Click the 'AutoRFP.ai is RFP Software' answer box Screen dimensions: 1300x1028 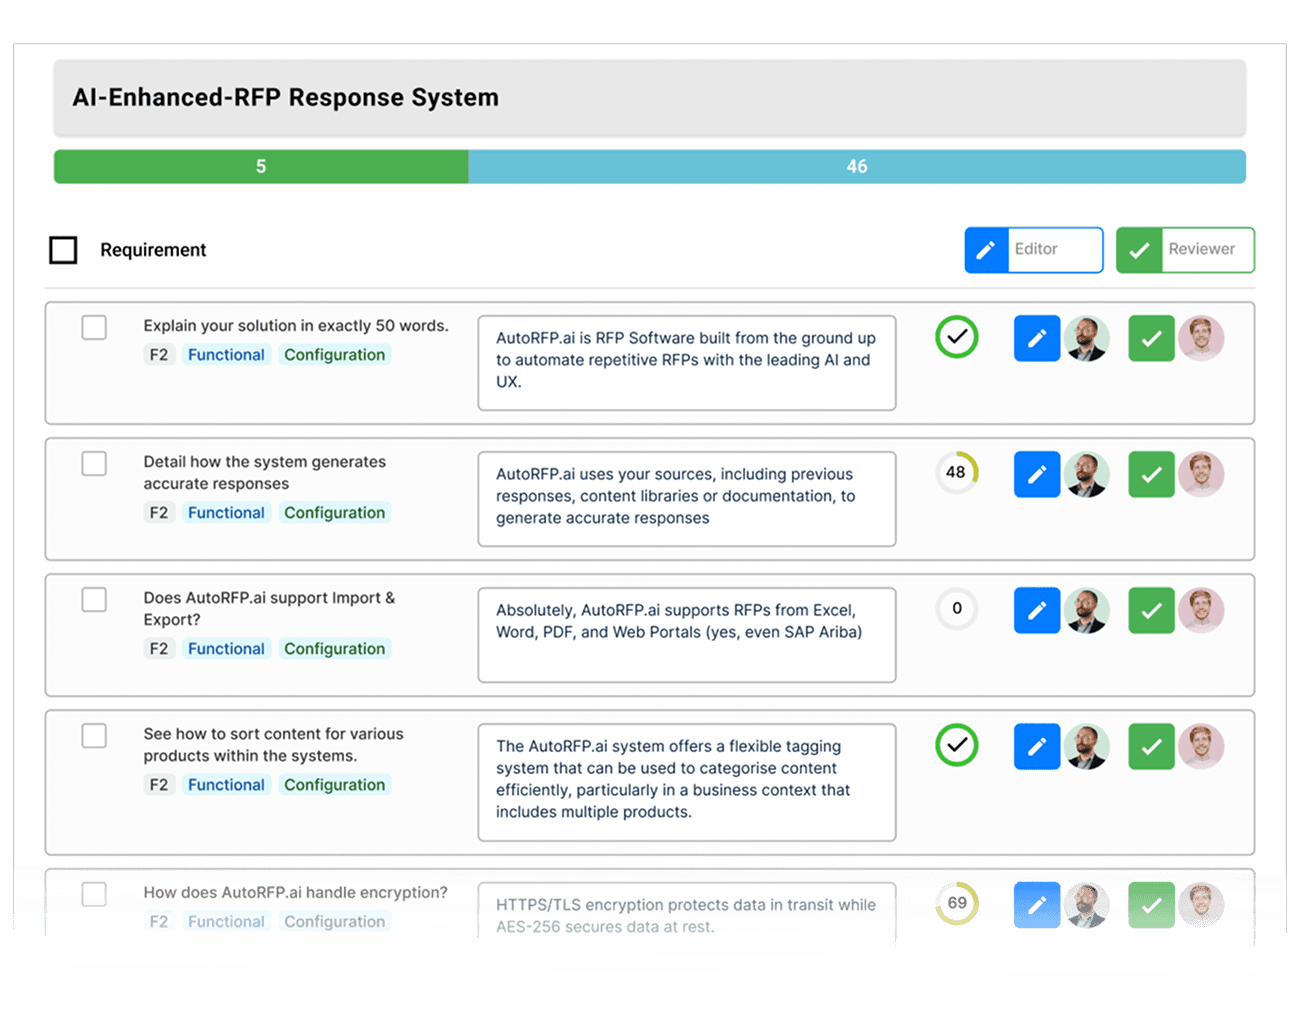coord(687,363)
